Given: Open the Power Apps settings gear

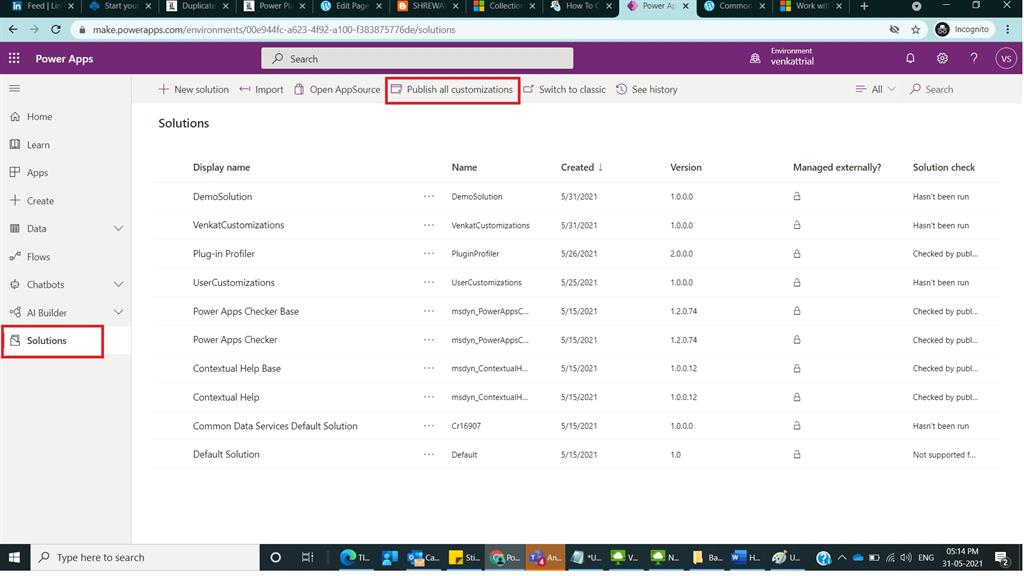Looking at the screenshot, I should (941, 59).
